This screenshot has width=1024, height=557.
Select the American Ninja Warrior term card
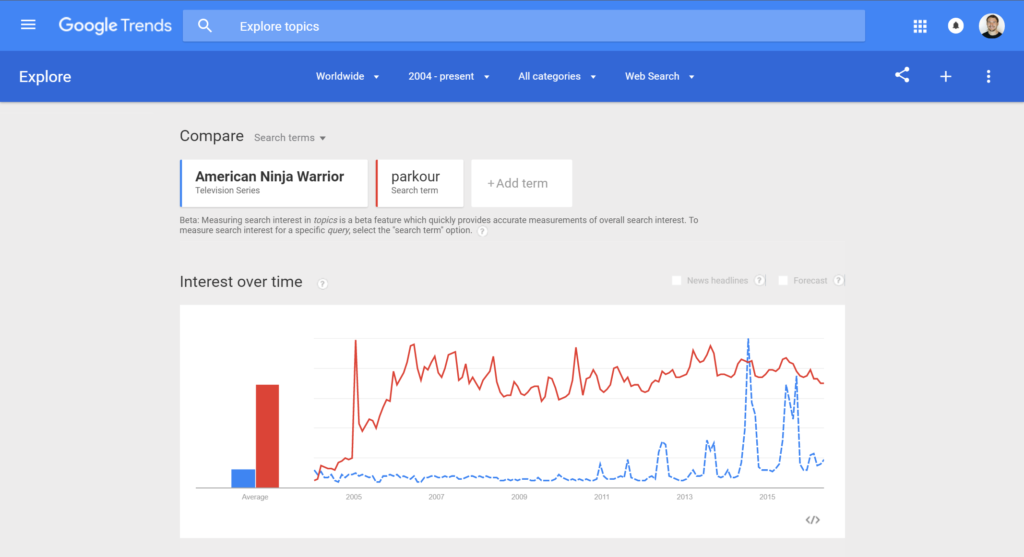[274, 183]
